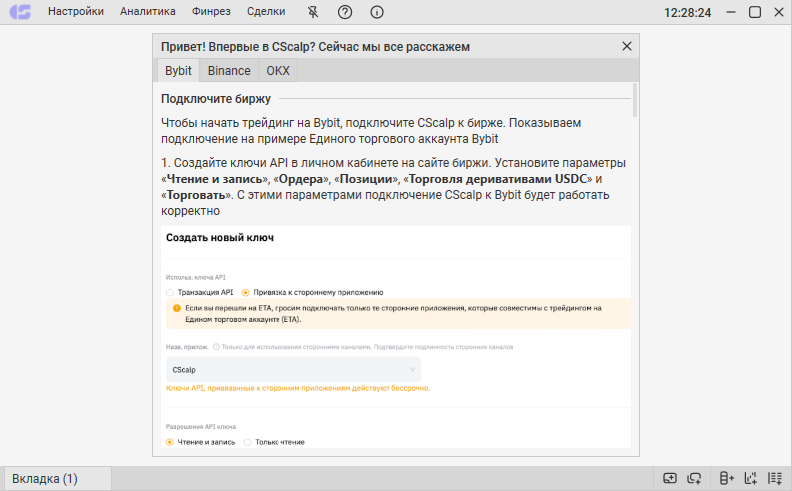Add an order book via bottom-bar icon
792x491 pixels.
pos(726,478)
